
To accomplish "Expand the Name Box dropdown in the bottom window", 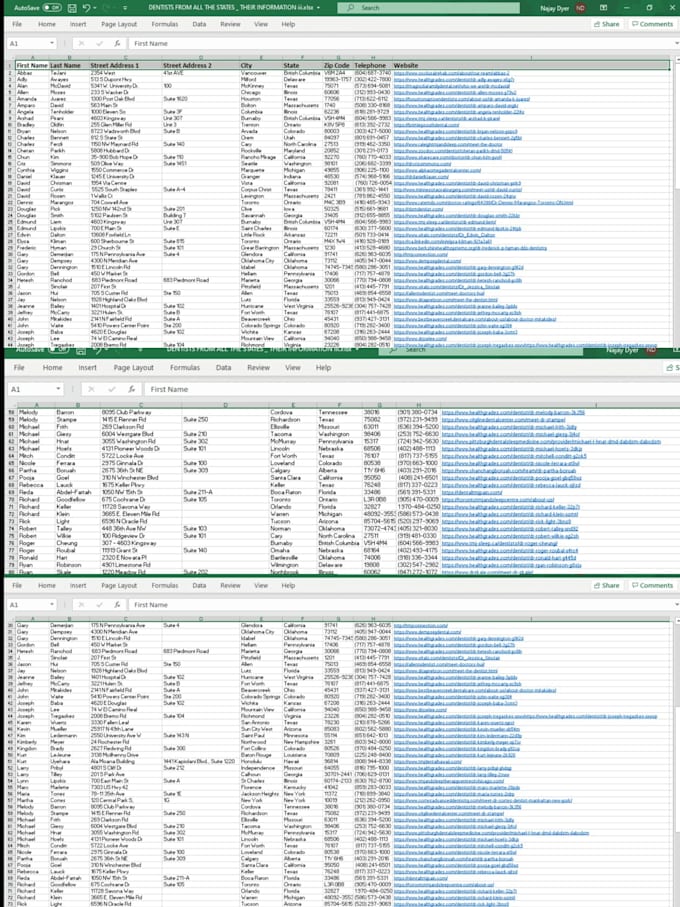I will click(52, 604).
